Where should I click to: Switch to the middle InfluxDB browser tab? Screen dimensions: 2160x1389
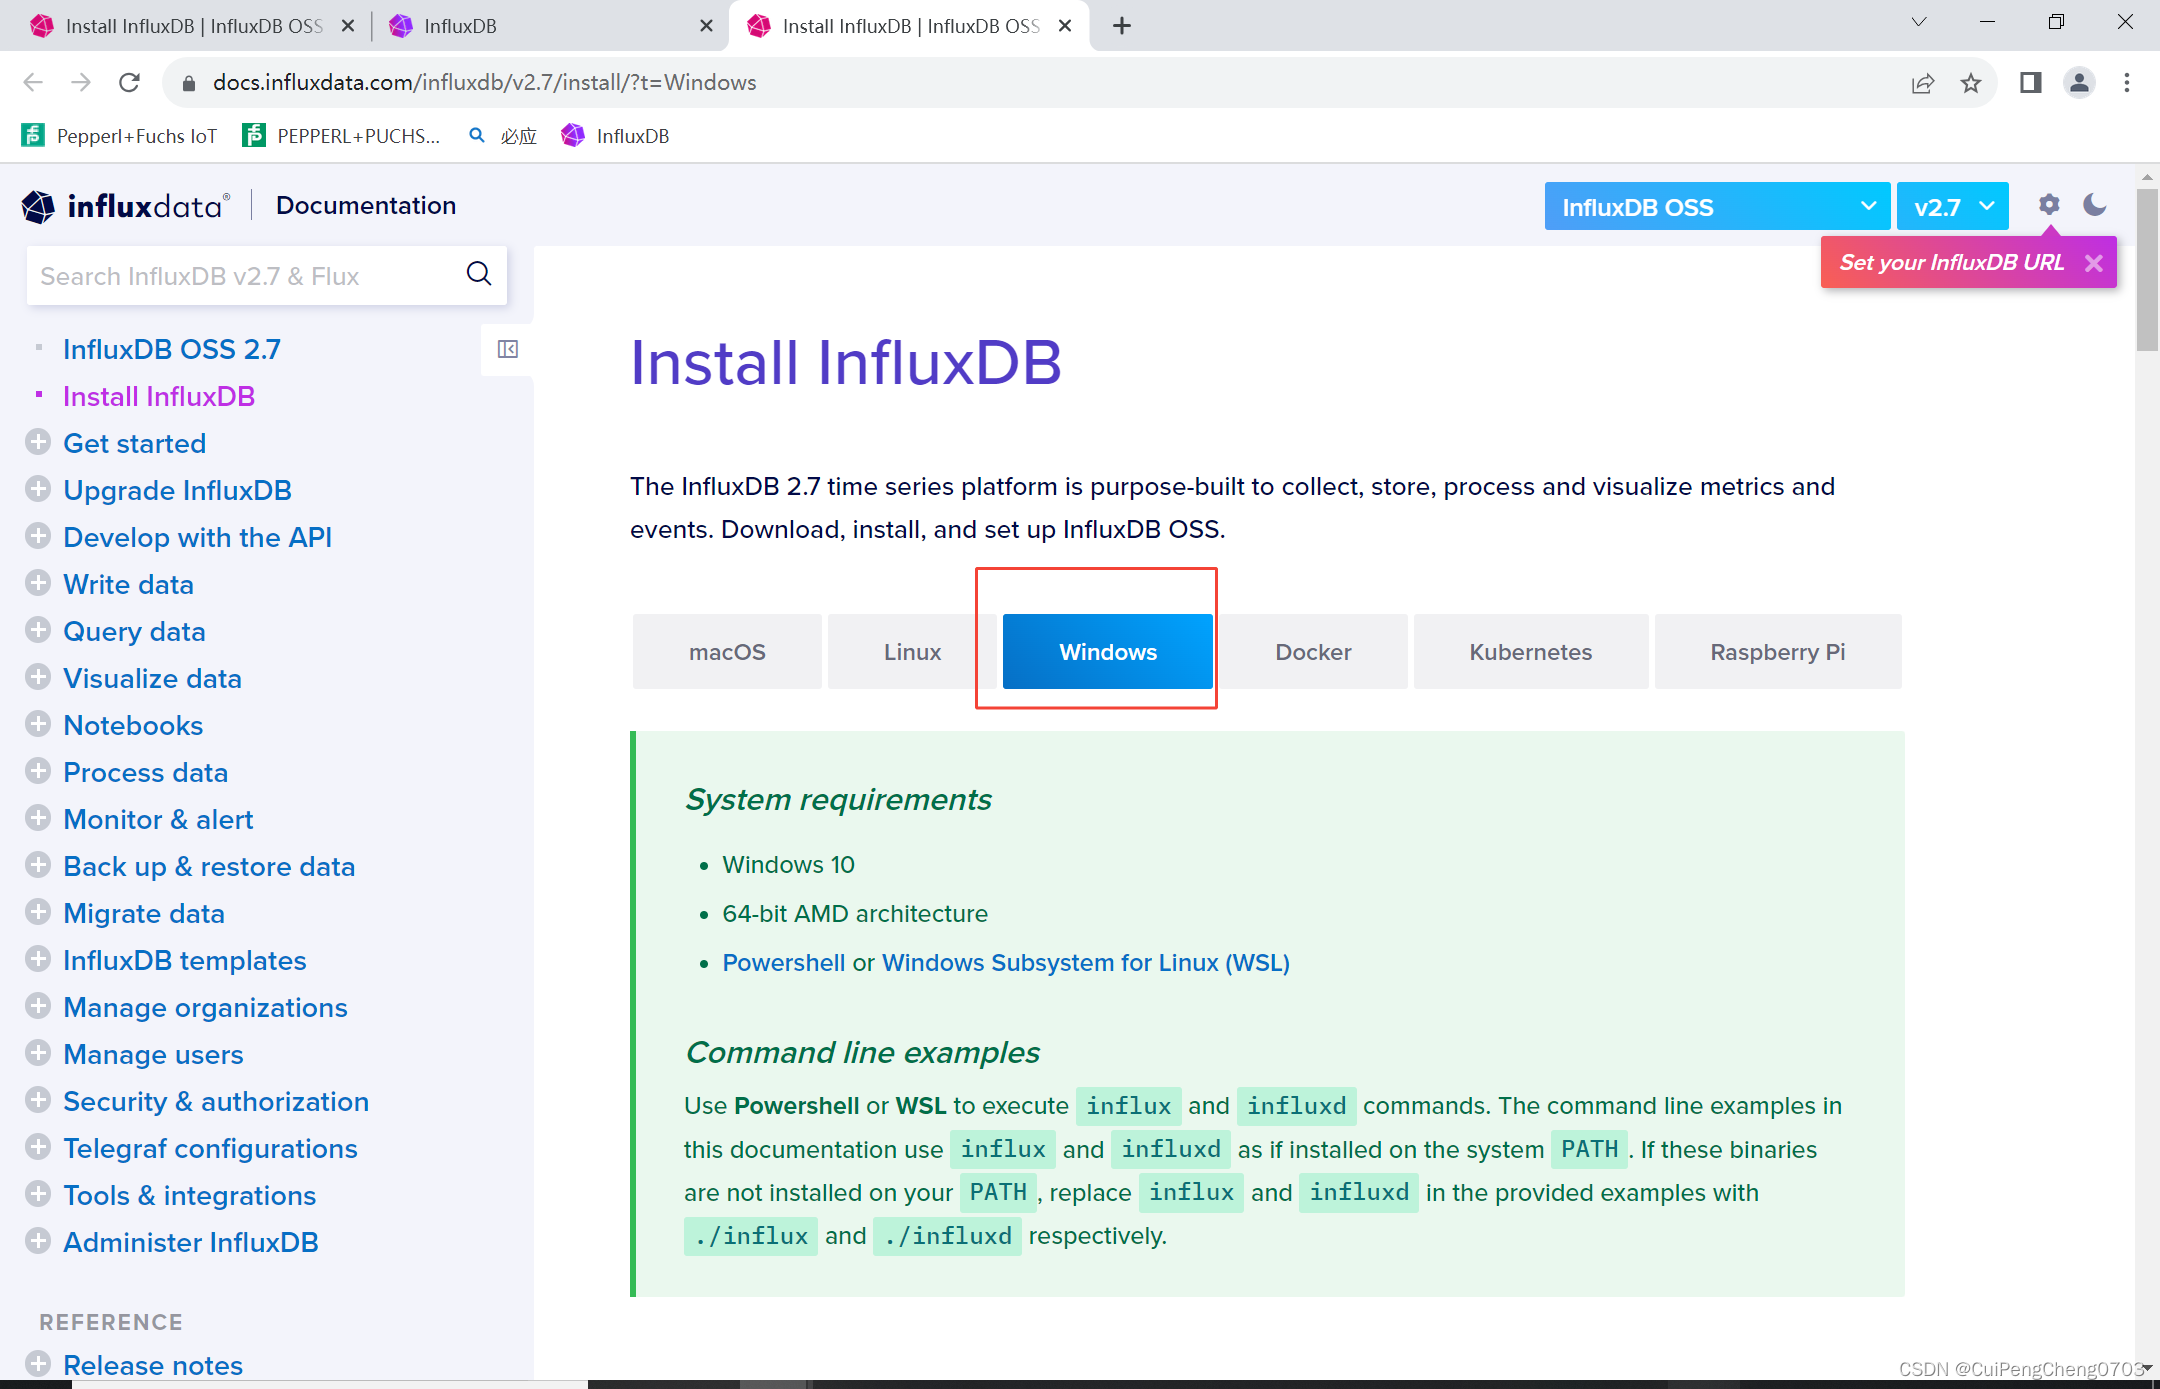pyautogui.click(x=550, y=26)
